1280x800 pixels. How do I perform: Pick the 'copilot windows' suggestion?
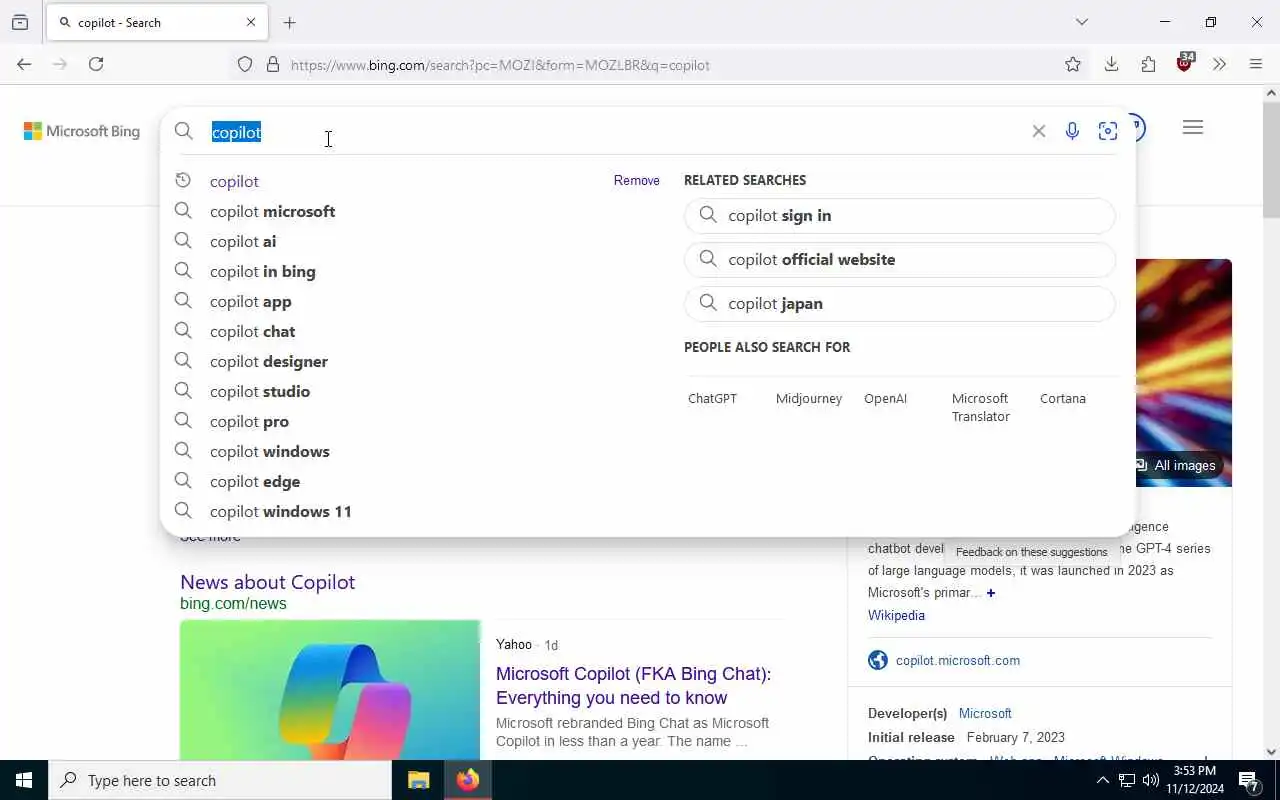270,451
